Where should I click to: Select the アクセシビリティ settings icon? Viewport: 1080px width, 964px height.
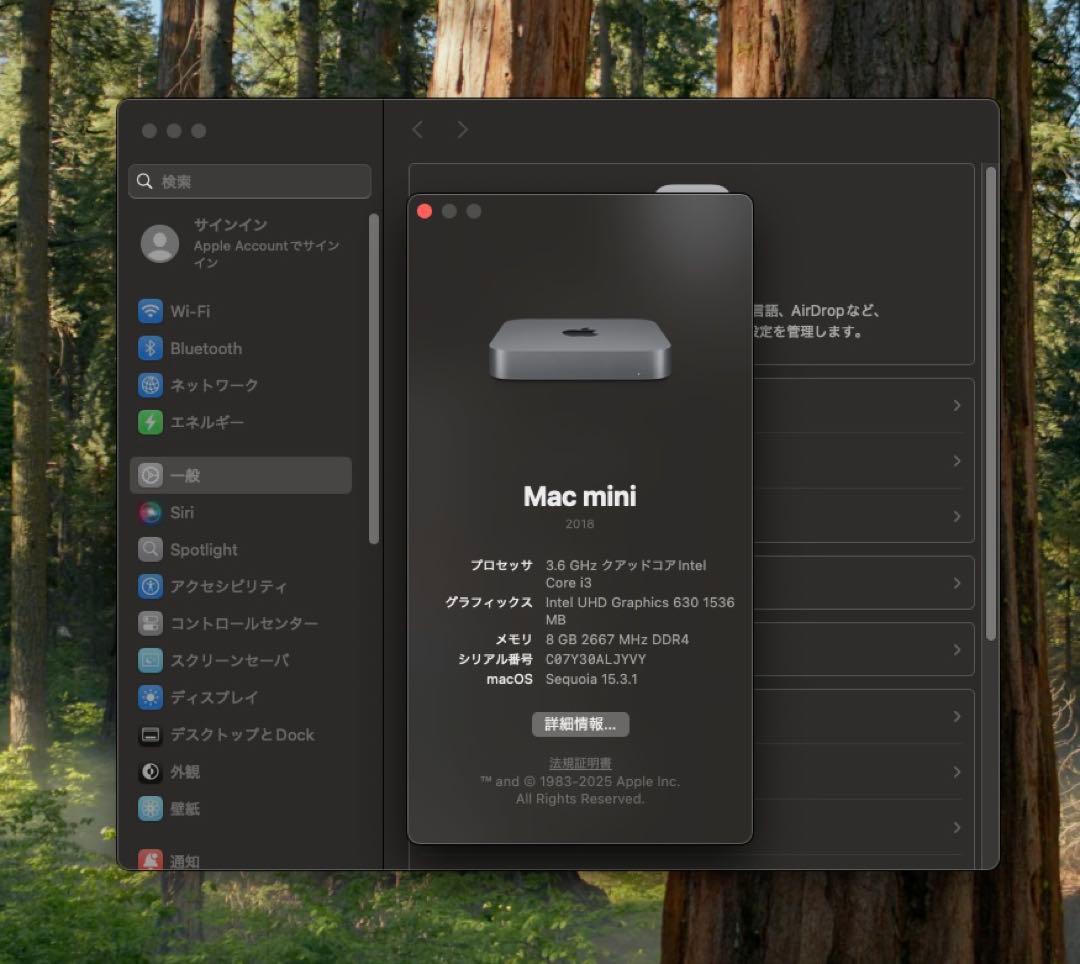151,586
